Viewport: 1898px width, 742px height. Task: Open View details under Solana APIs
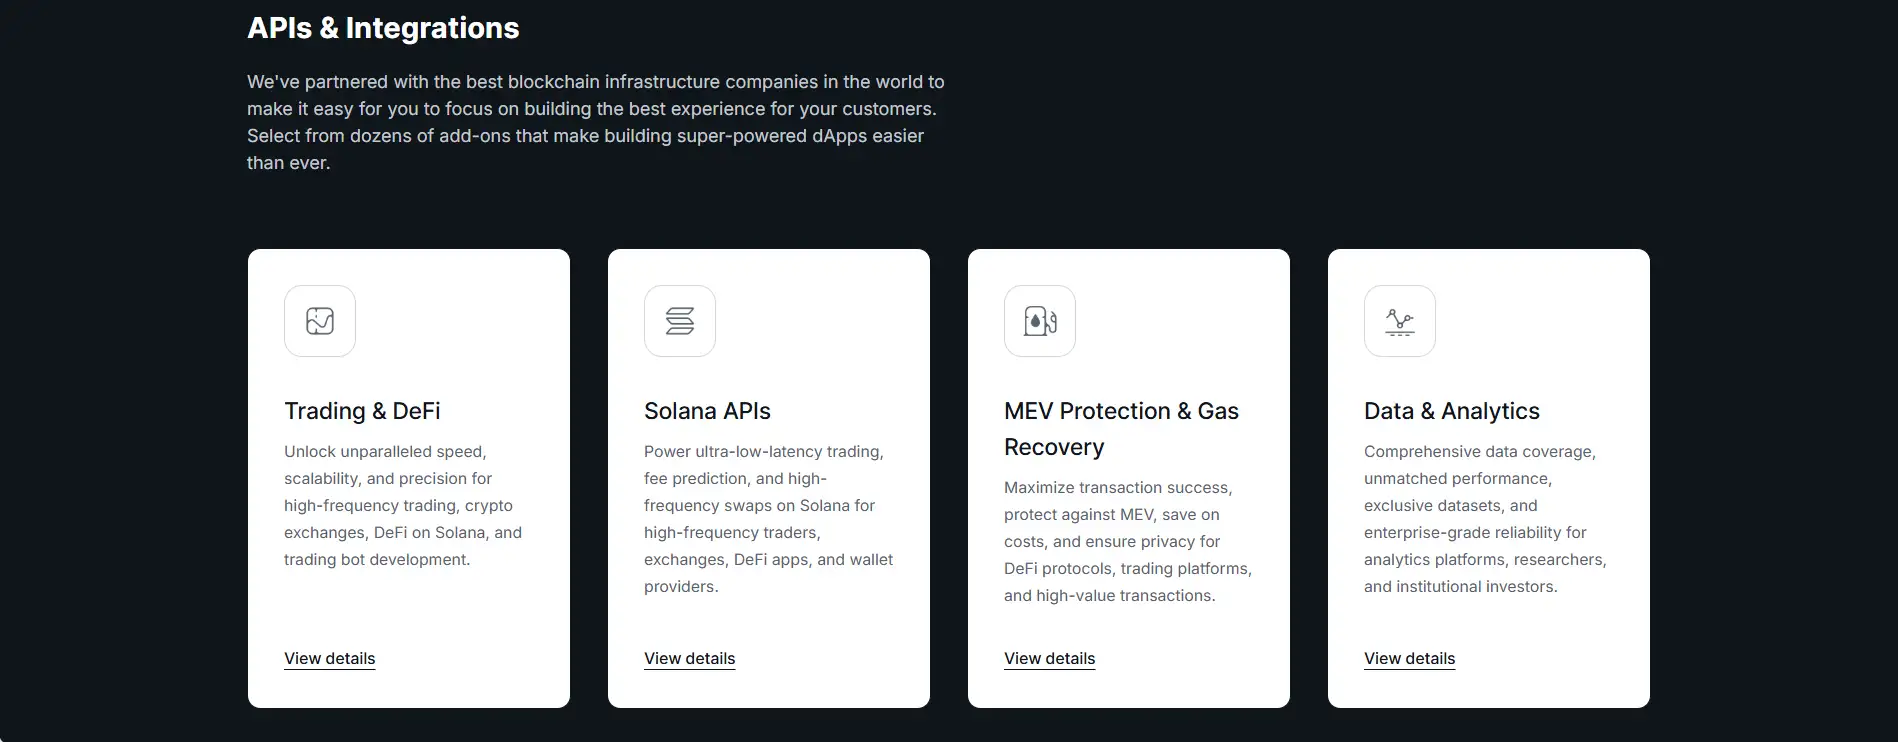(x=690, y=658)
